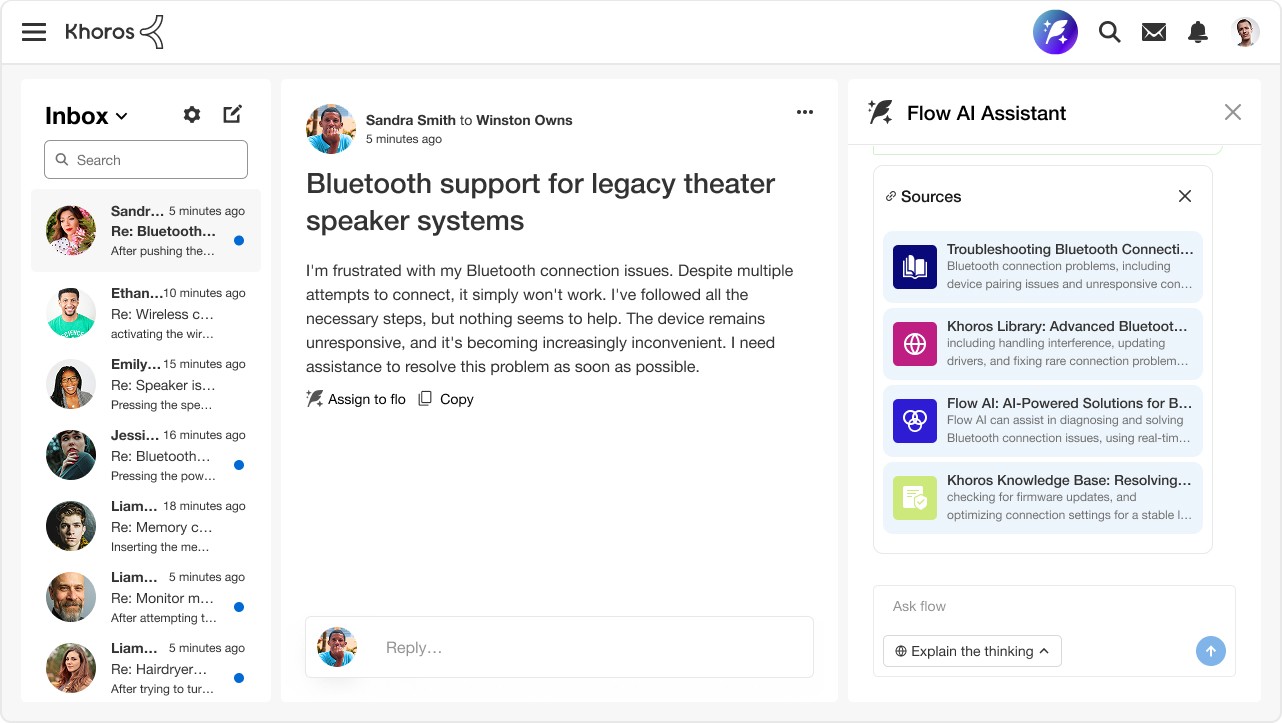The height and width of the screenshot is (723, 1282).
Task: Open Emily's Re: Speaker conversation
Action: [x=146, y=384]
